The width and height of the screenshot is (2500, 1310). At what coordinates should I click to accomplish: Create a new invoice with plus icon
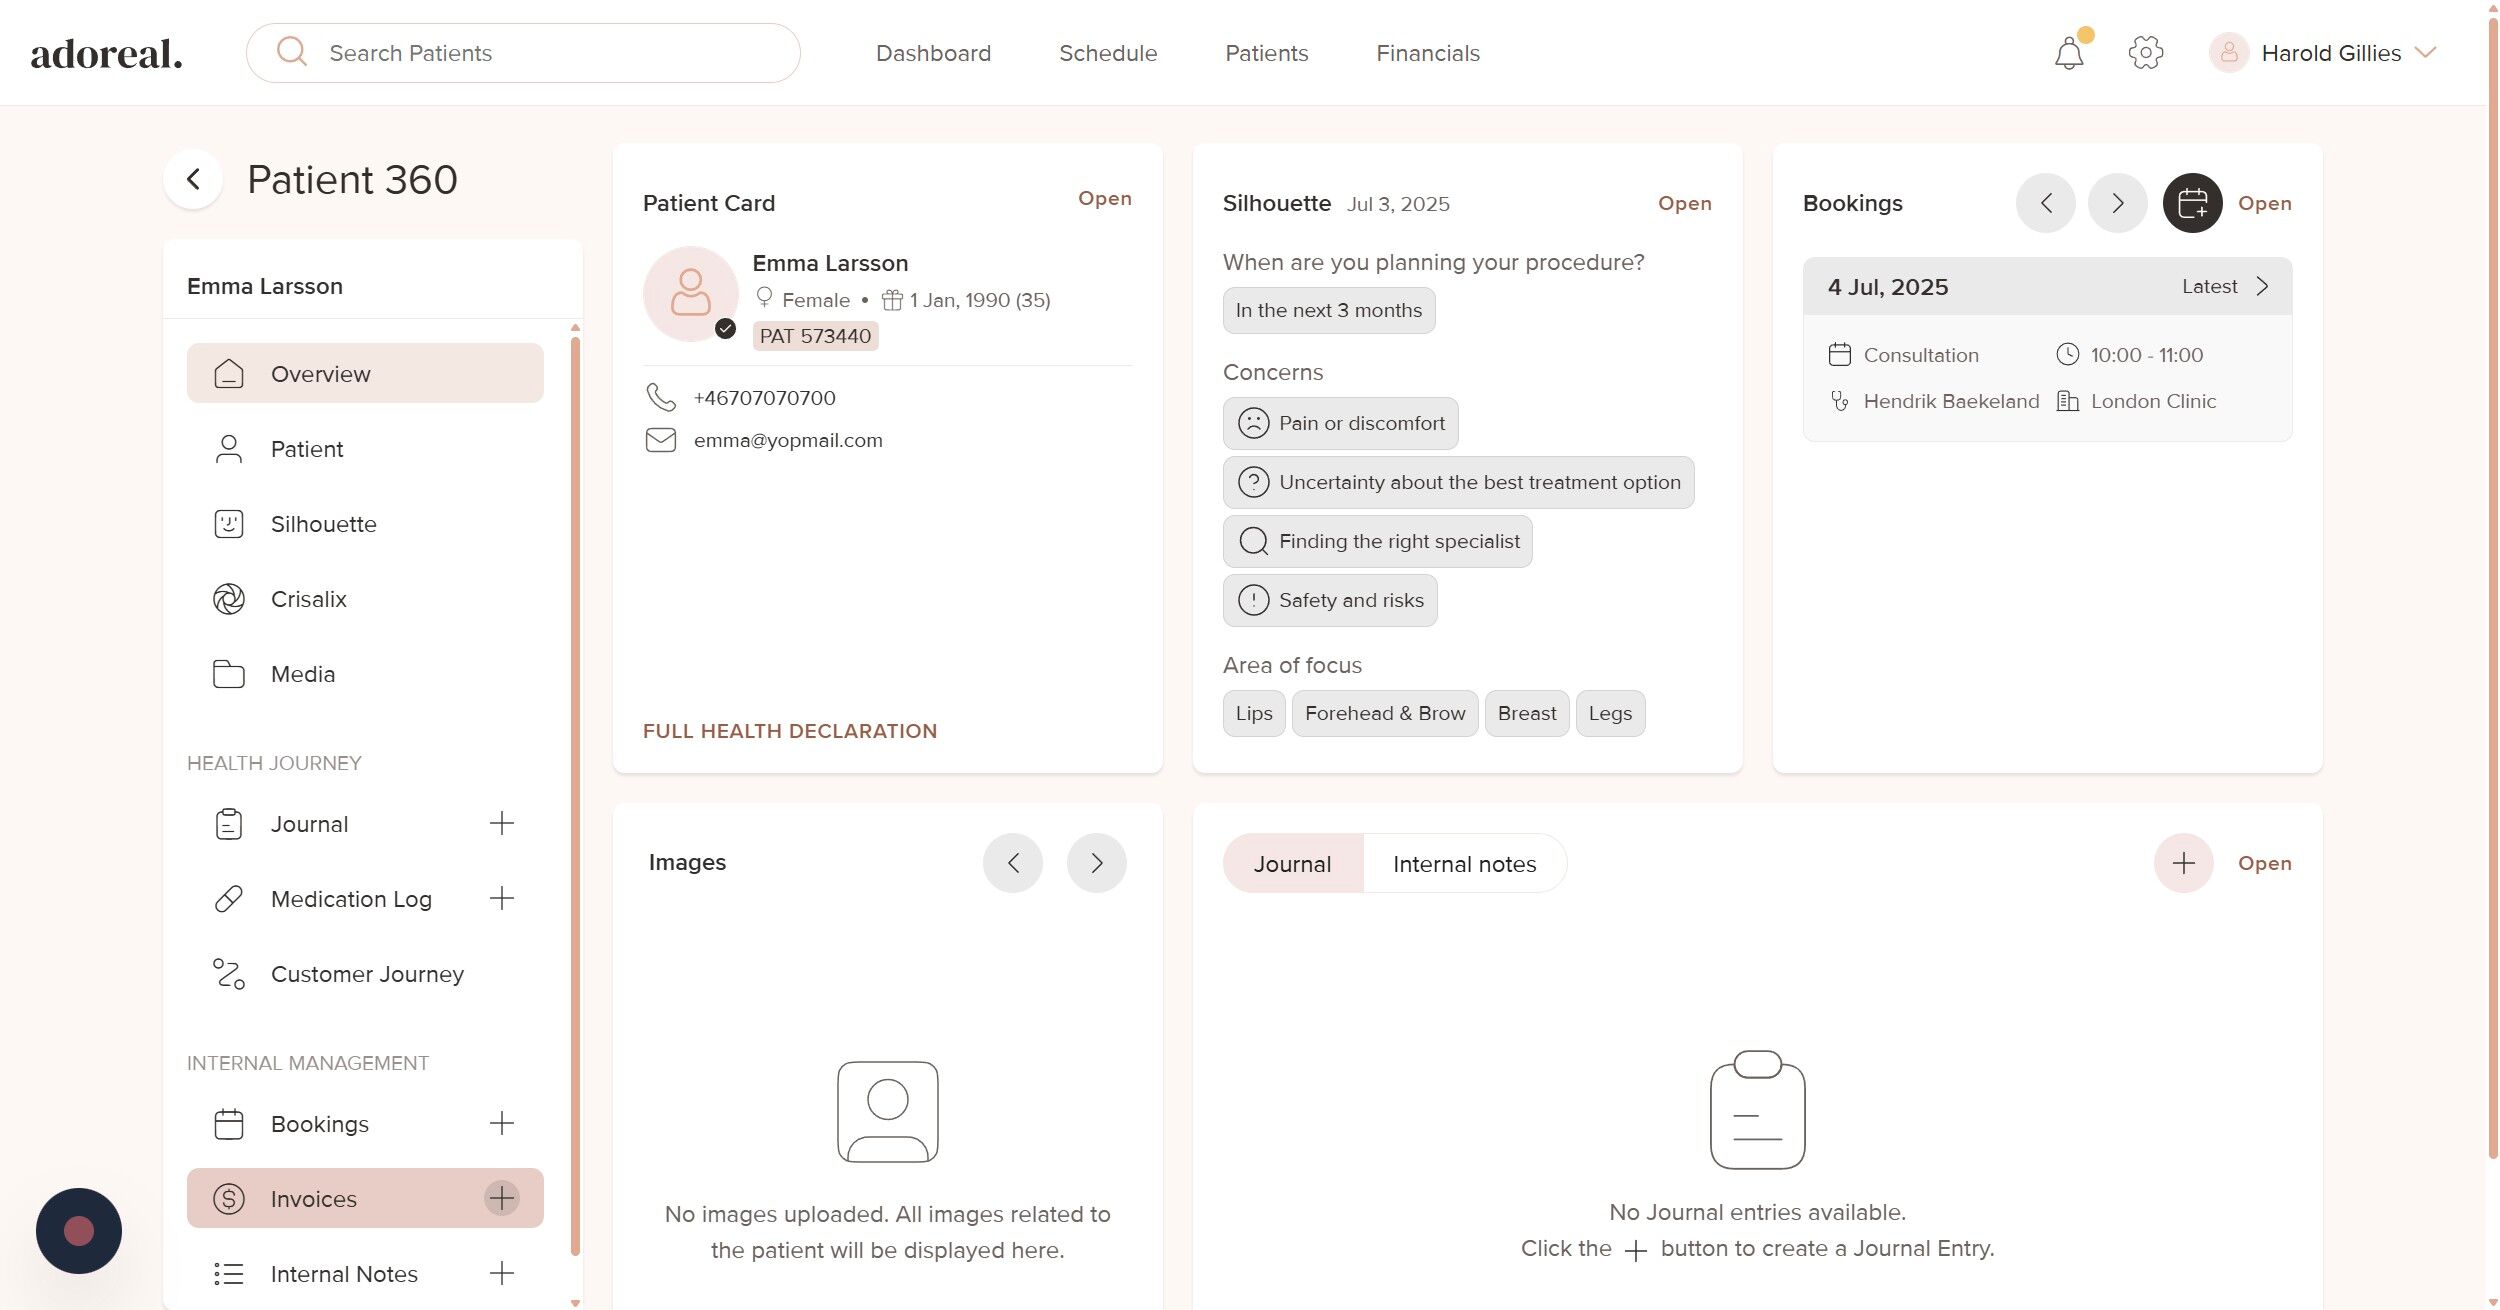click(501, 1198)
